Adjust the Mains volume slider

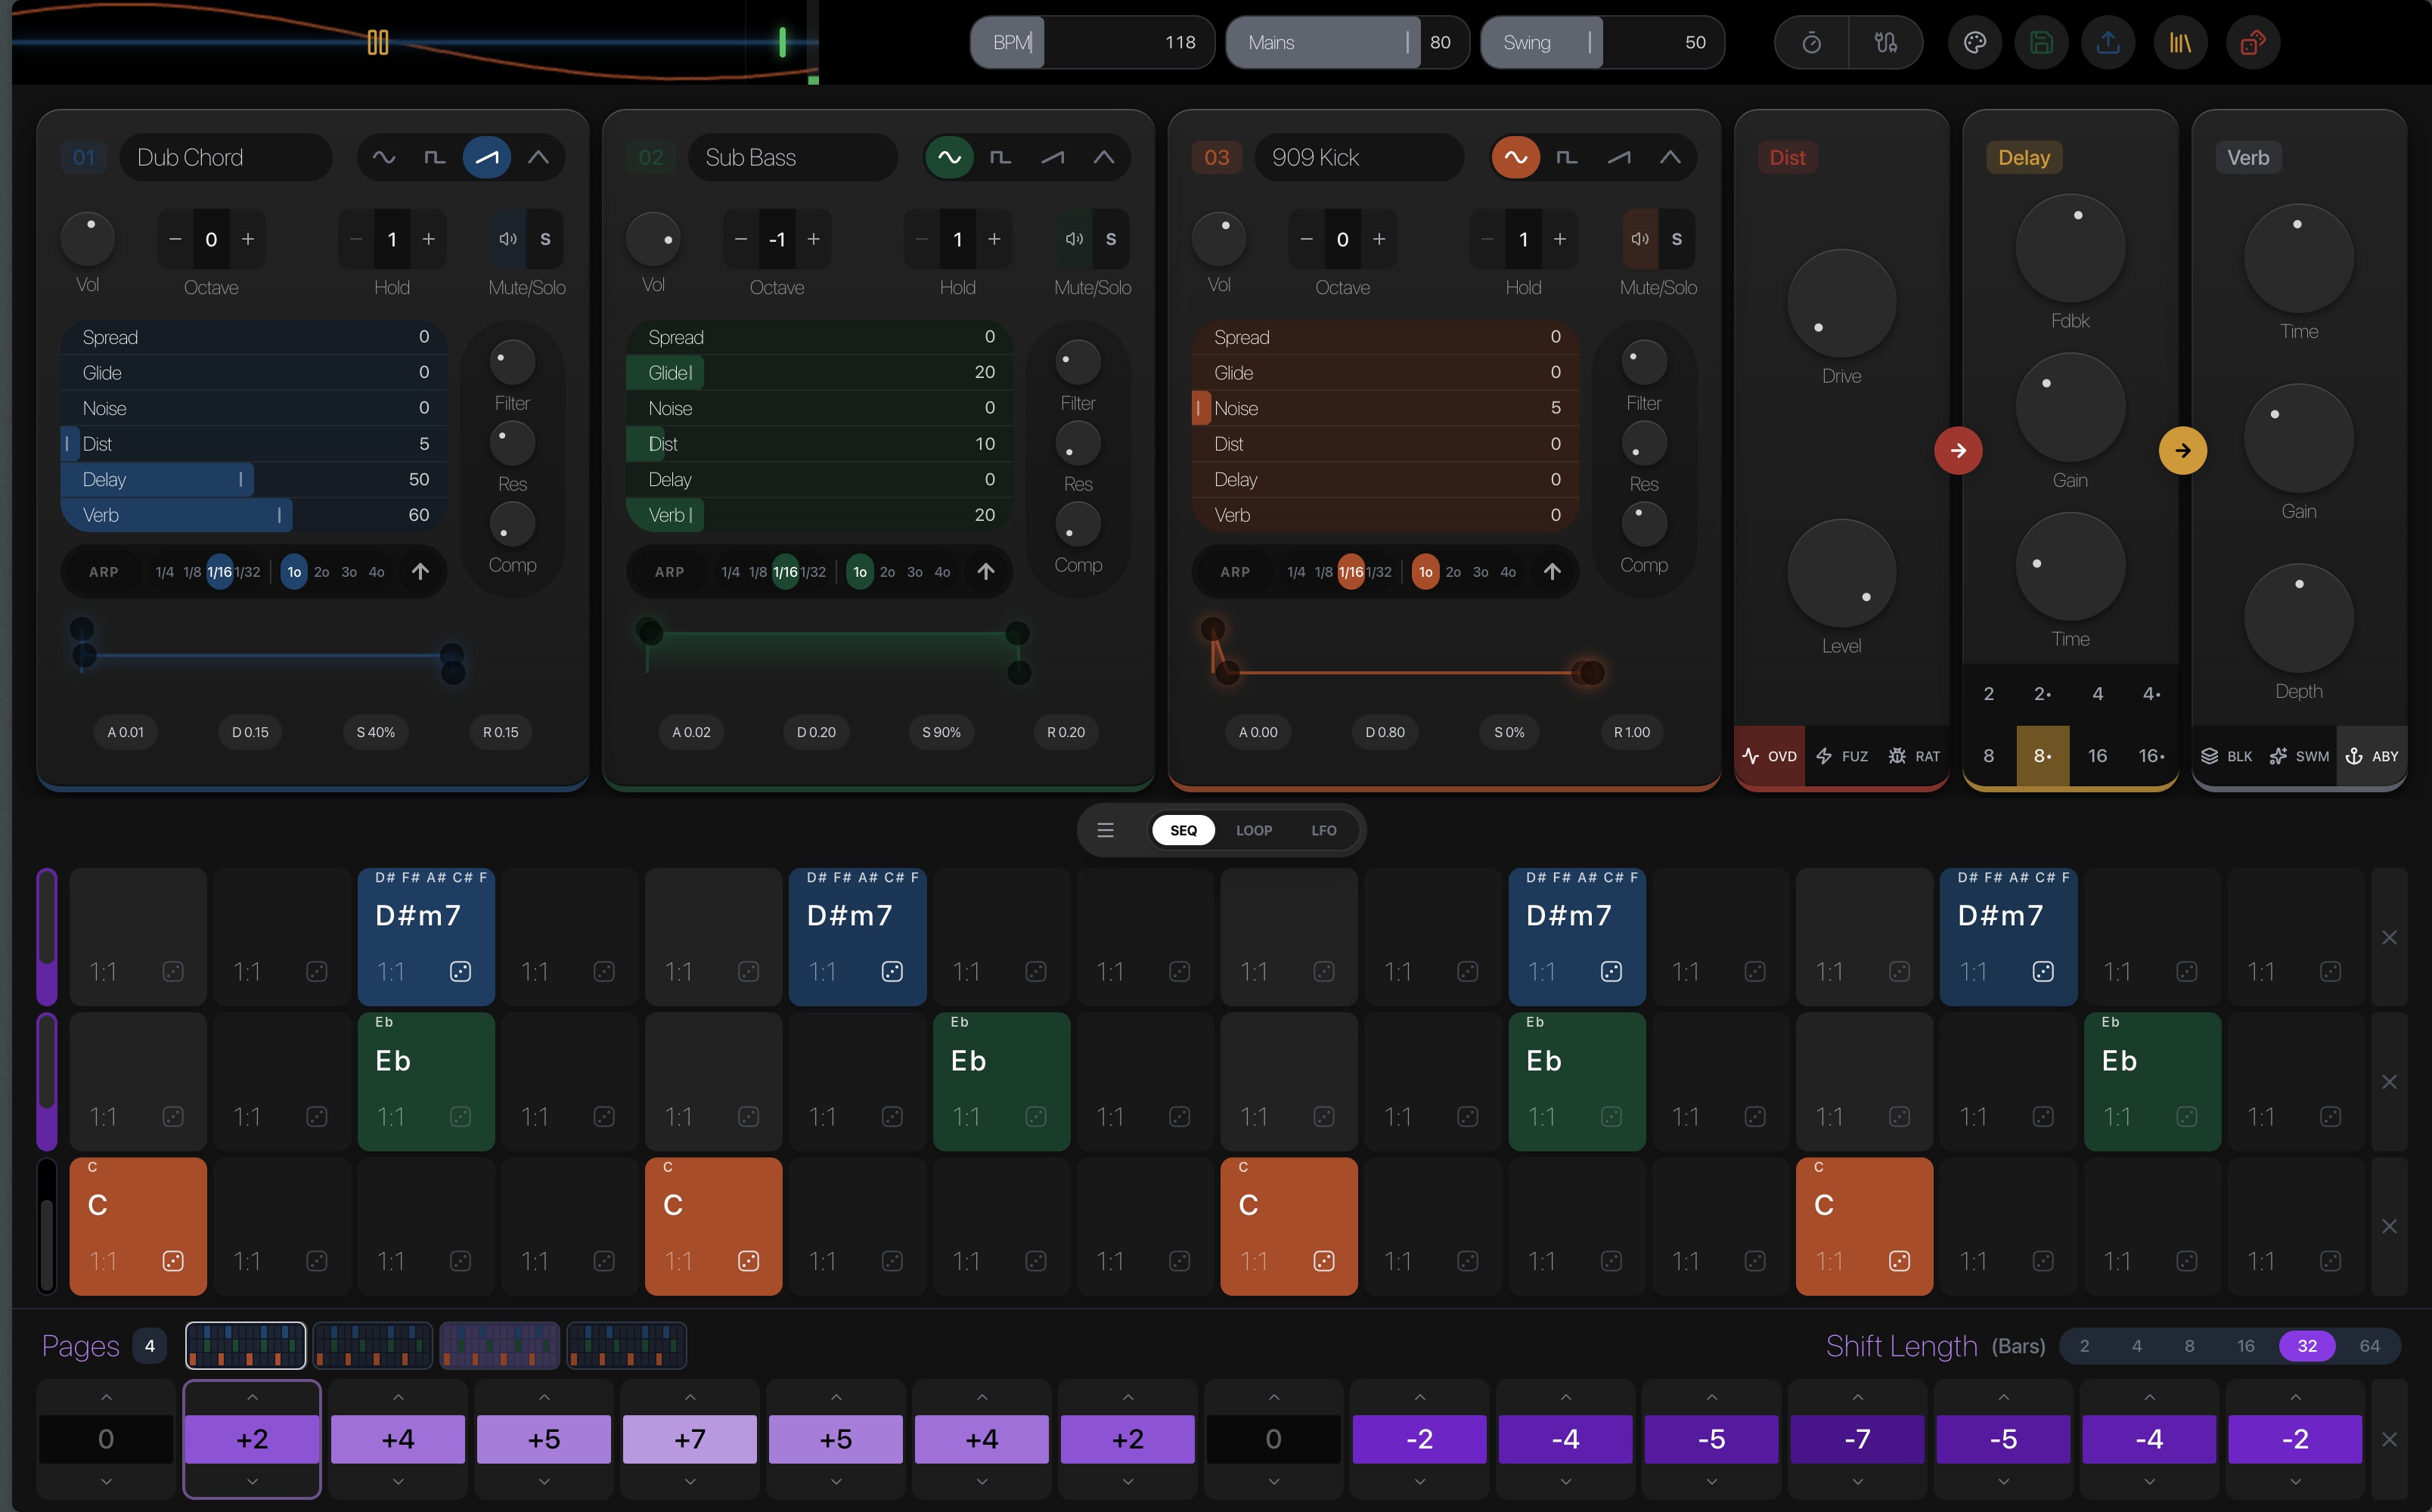[1347, 42]
